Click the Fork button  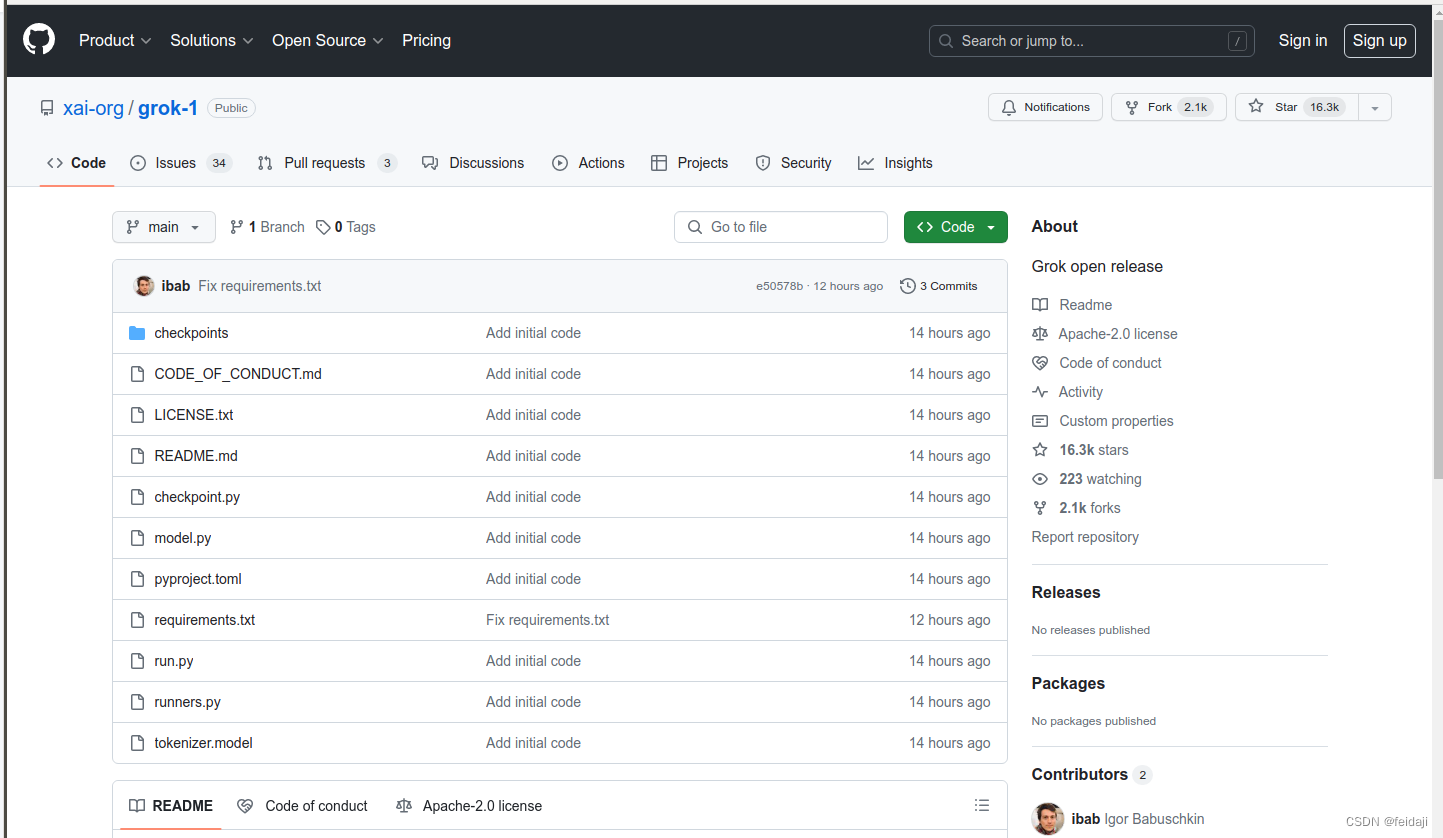click(1168, 107)
